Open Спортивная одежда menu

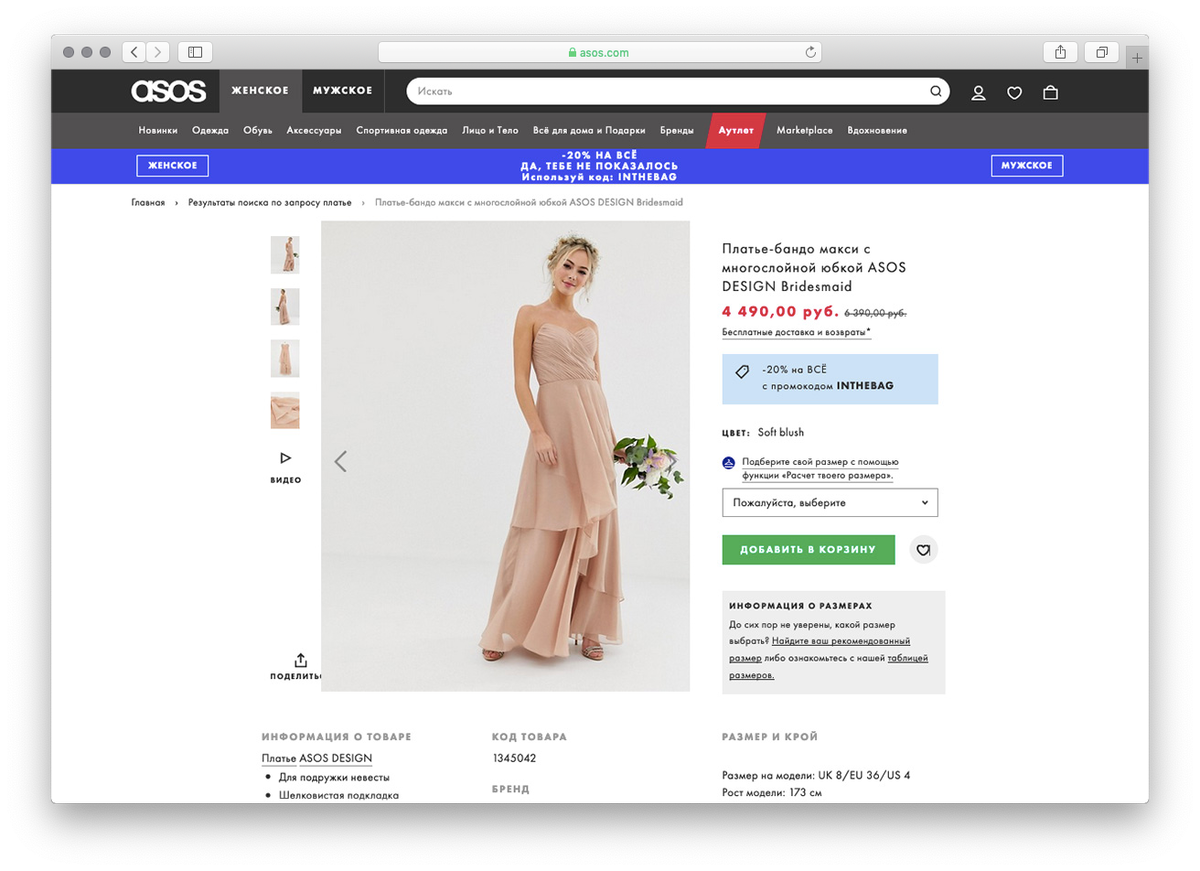pos(402,131)
